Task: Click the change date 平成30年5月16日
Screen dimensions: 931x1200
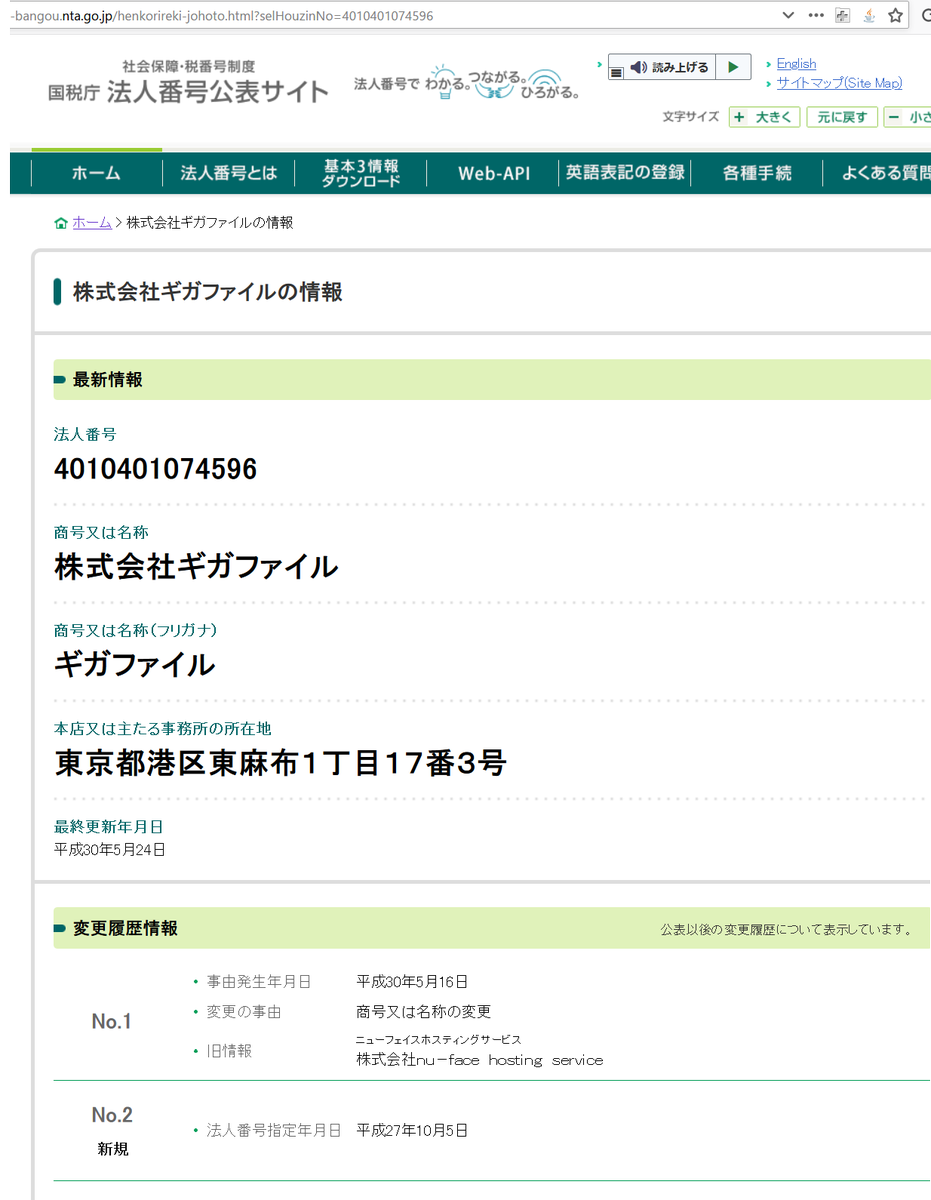Action: point(412,982)
